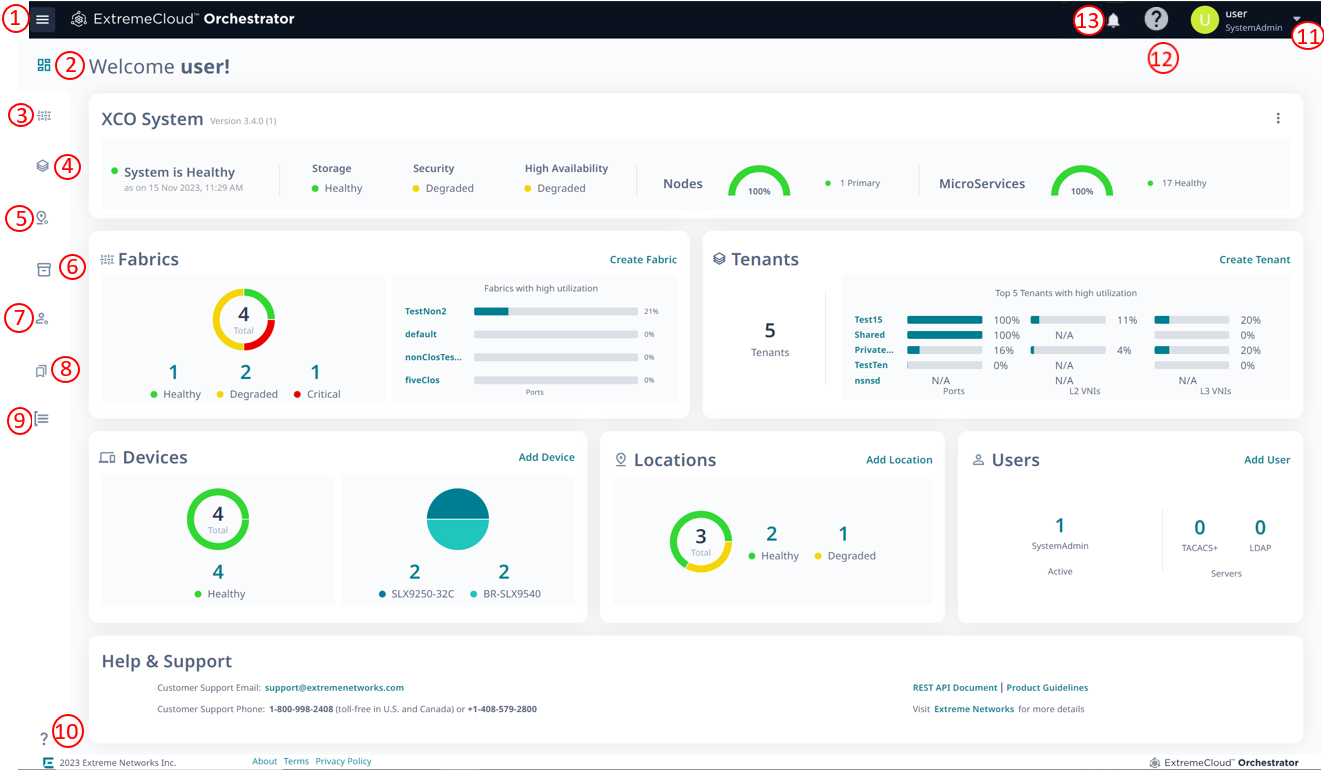Image resolution: width=1325 pixels, height=773 pixels.
Task: View the Privacy Policy in the footer
Action: (343, 761)
